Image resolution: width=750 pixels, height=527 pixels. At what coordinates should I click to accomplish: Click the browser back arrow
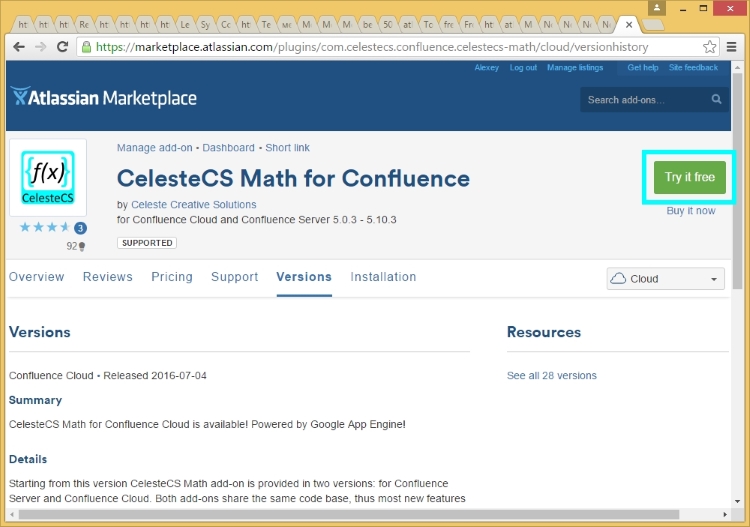coord(19,47)
